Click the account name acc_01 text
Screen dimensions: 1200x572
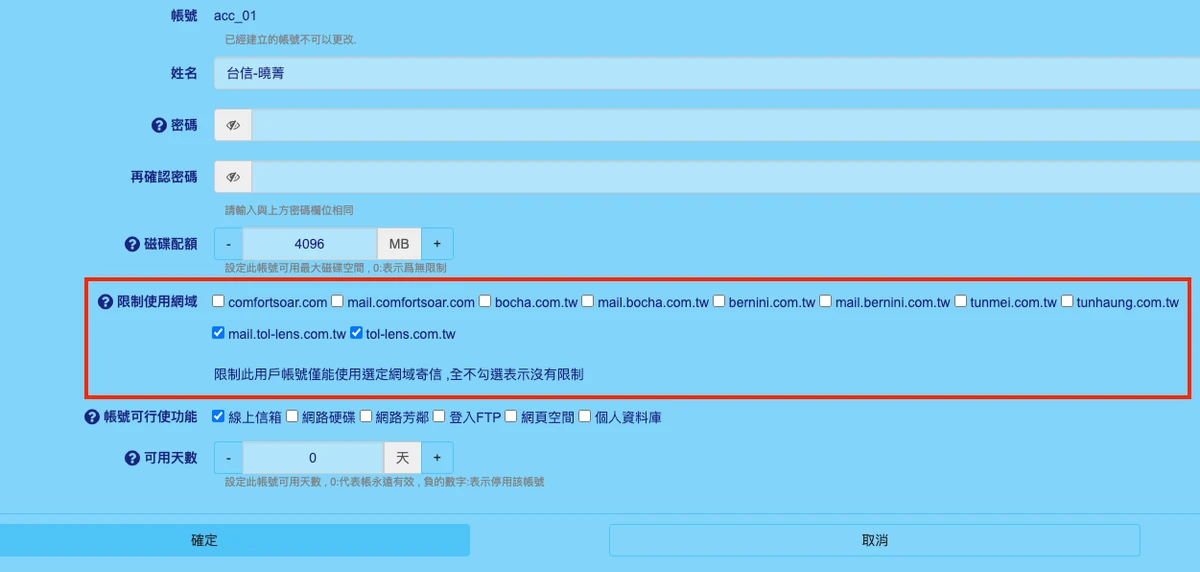point(236,16)
